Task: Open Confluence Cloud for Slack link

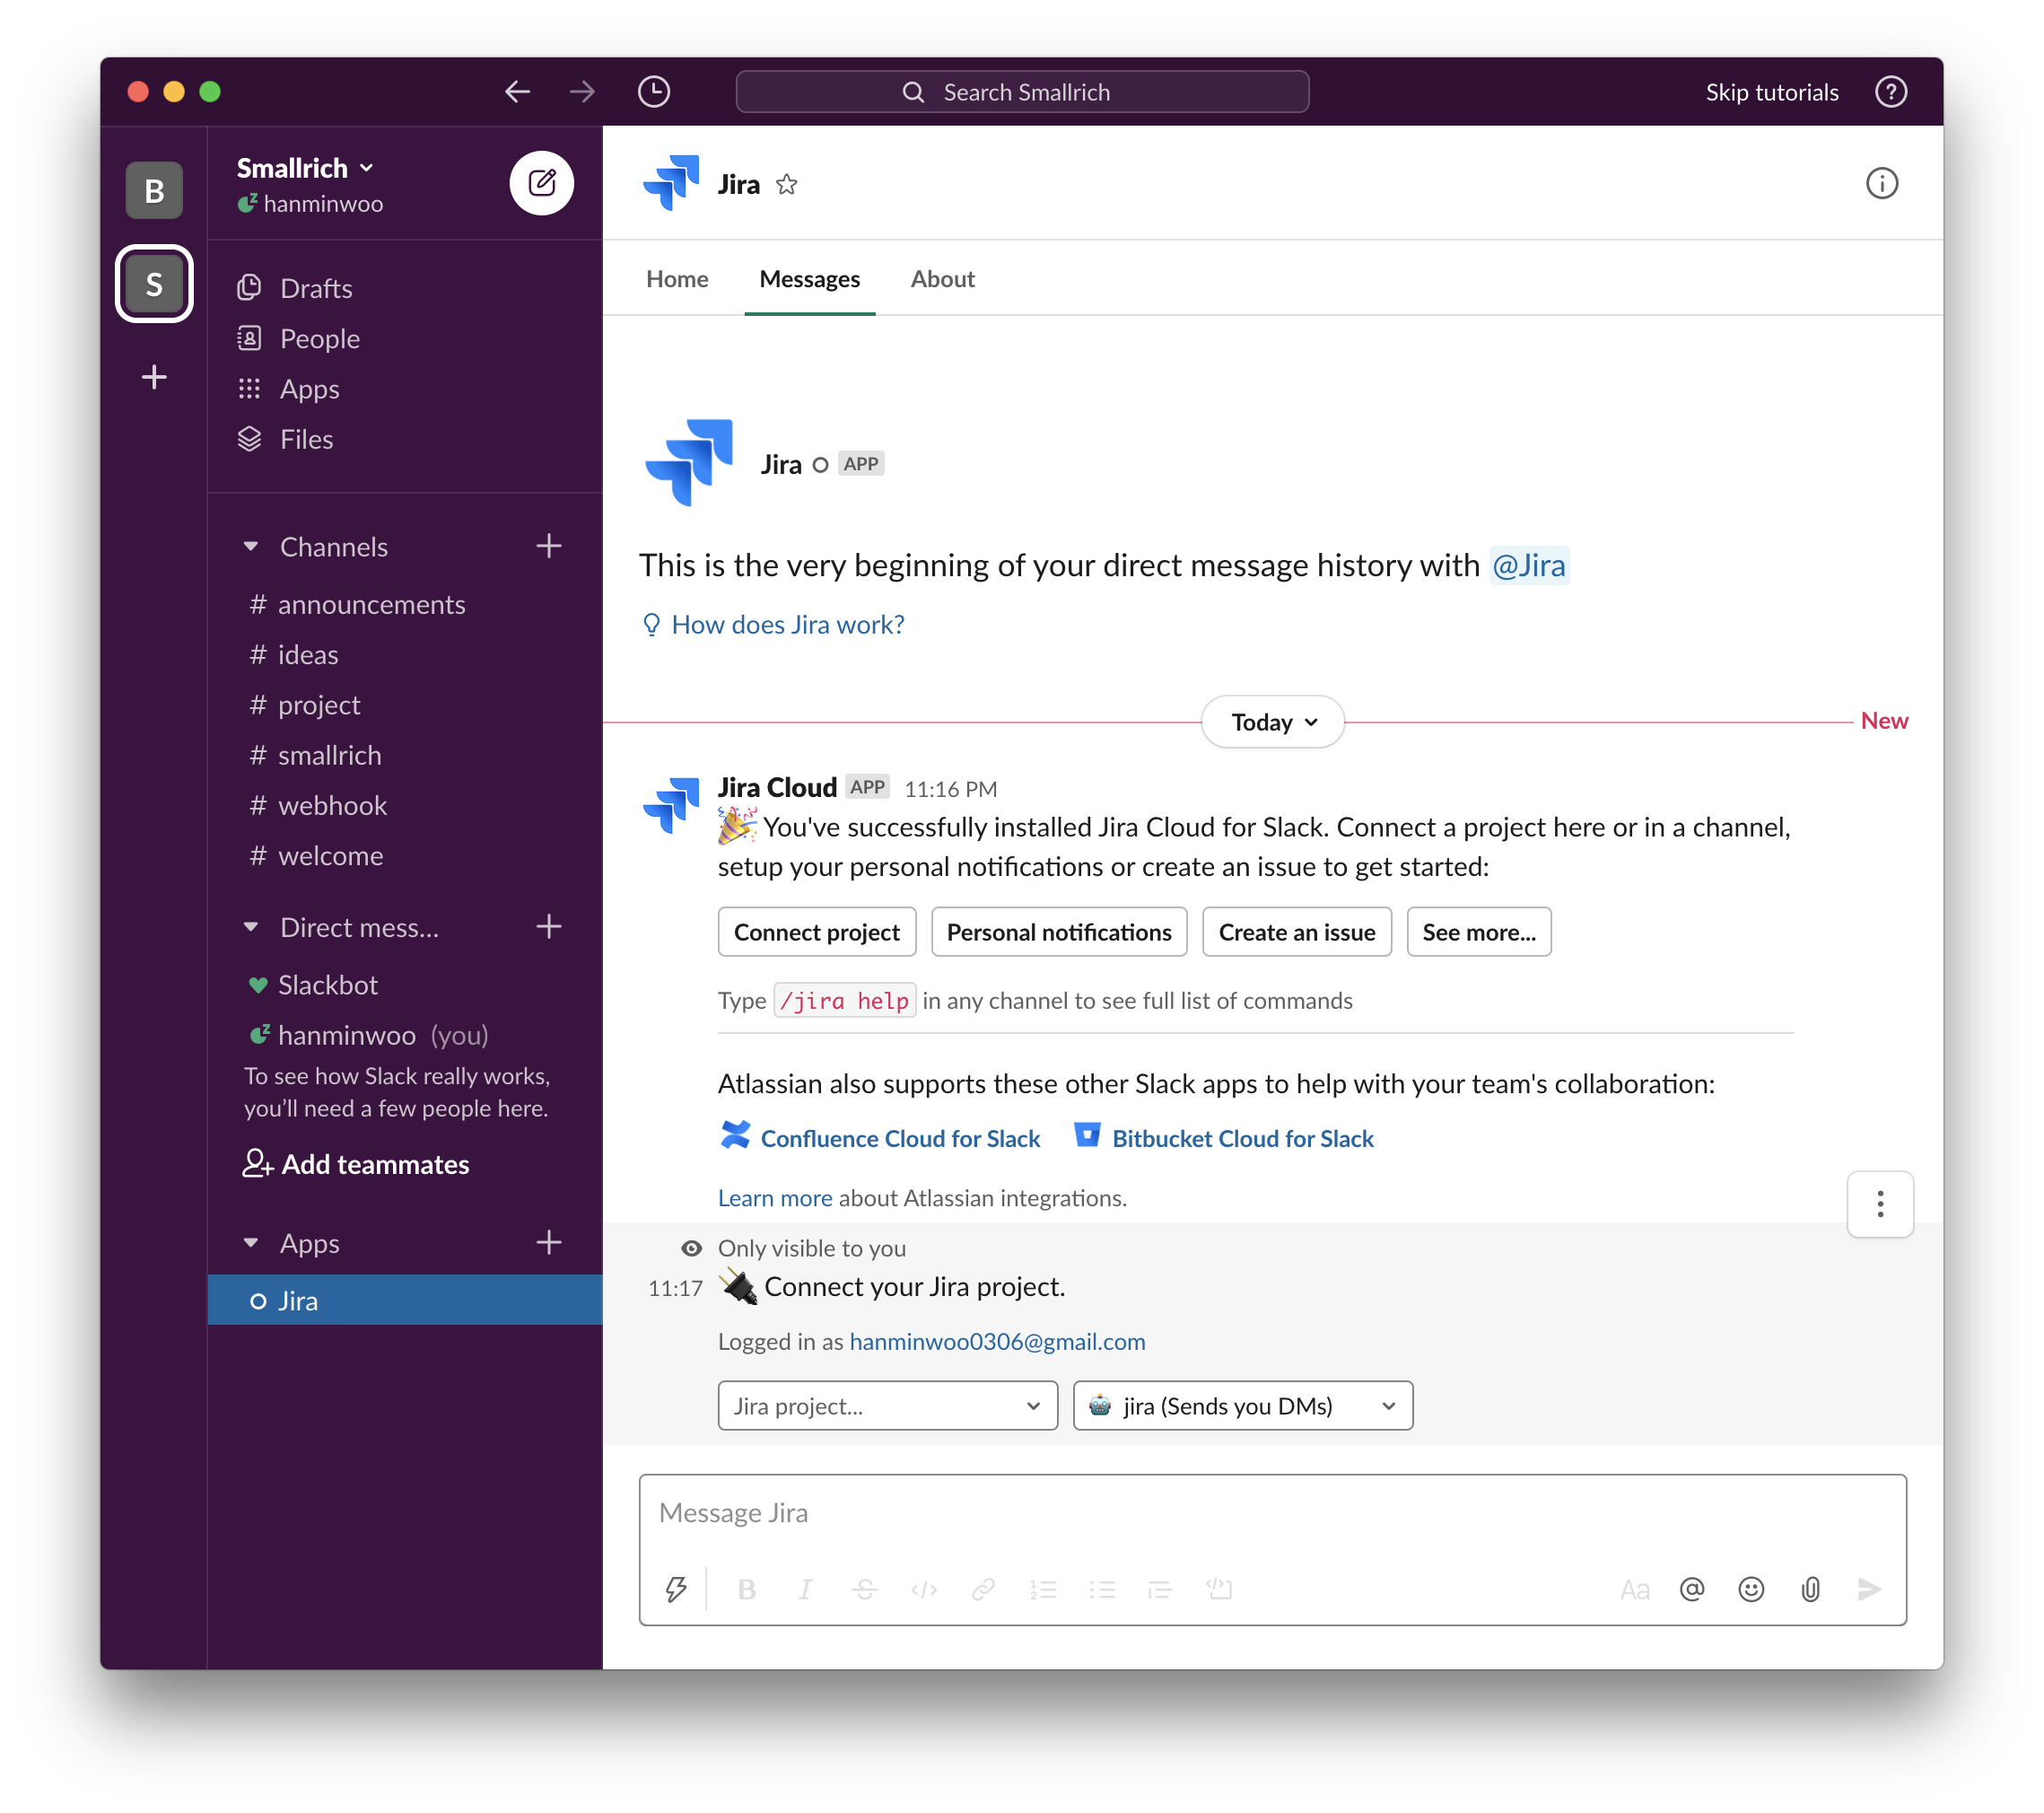Action: (x=900, y=1138)
